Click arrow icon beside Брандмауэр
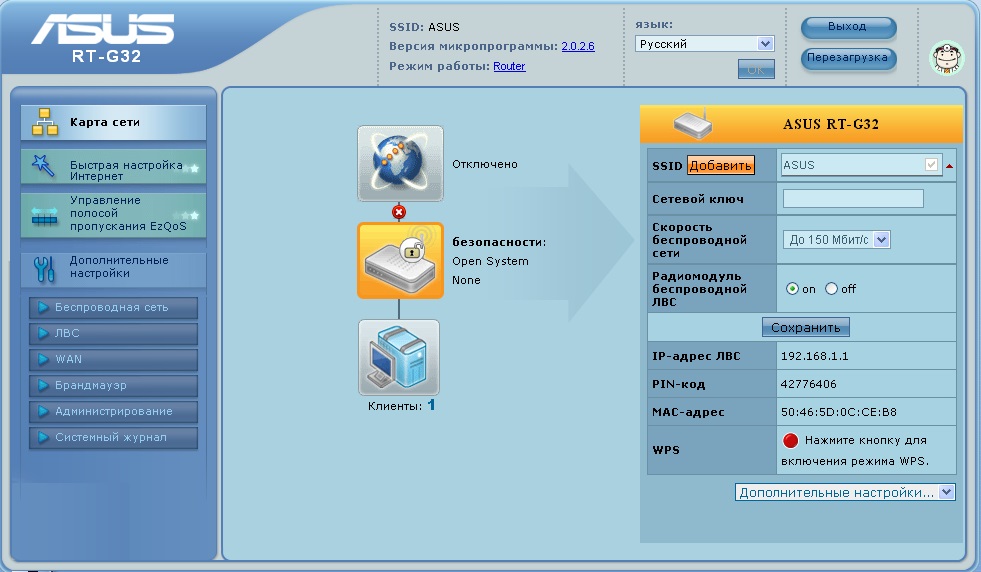Viewport: 981px width, 572px height. pos(43,386)
